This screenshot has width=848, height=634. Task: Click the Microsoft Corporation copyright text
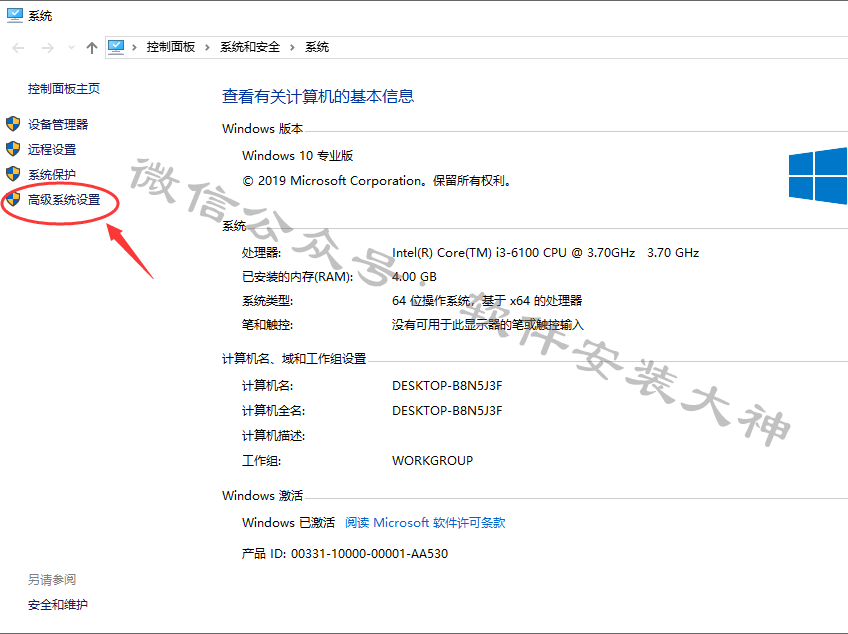(376, 181)
